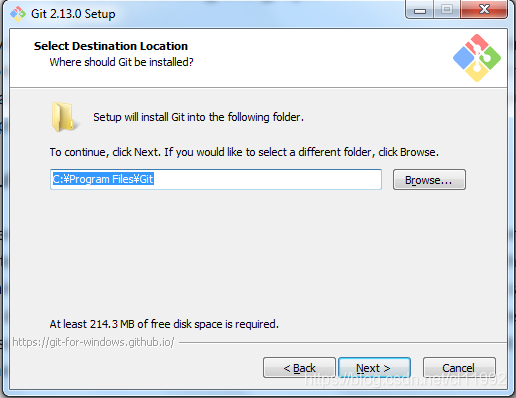Click the 214.3 MB disk space requirement text

(164, 324)
